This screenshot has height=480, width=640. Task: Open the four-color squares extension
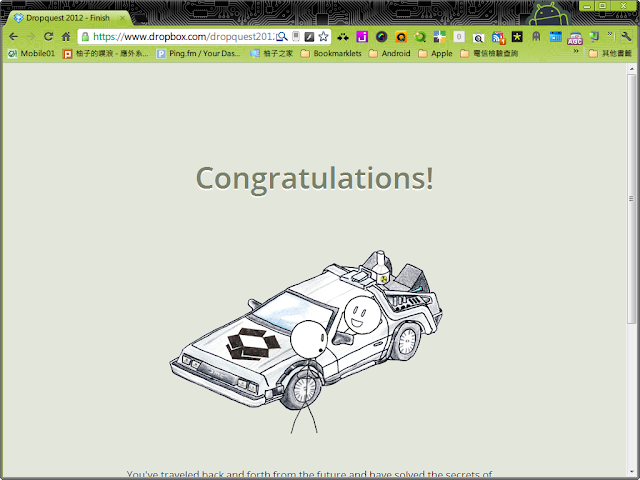coord(440,37)
